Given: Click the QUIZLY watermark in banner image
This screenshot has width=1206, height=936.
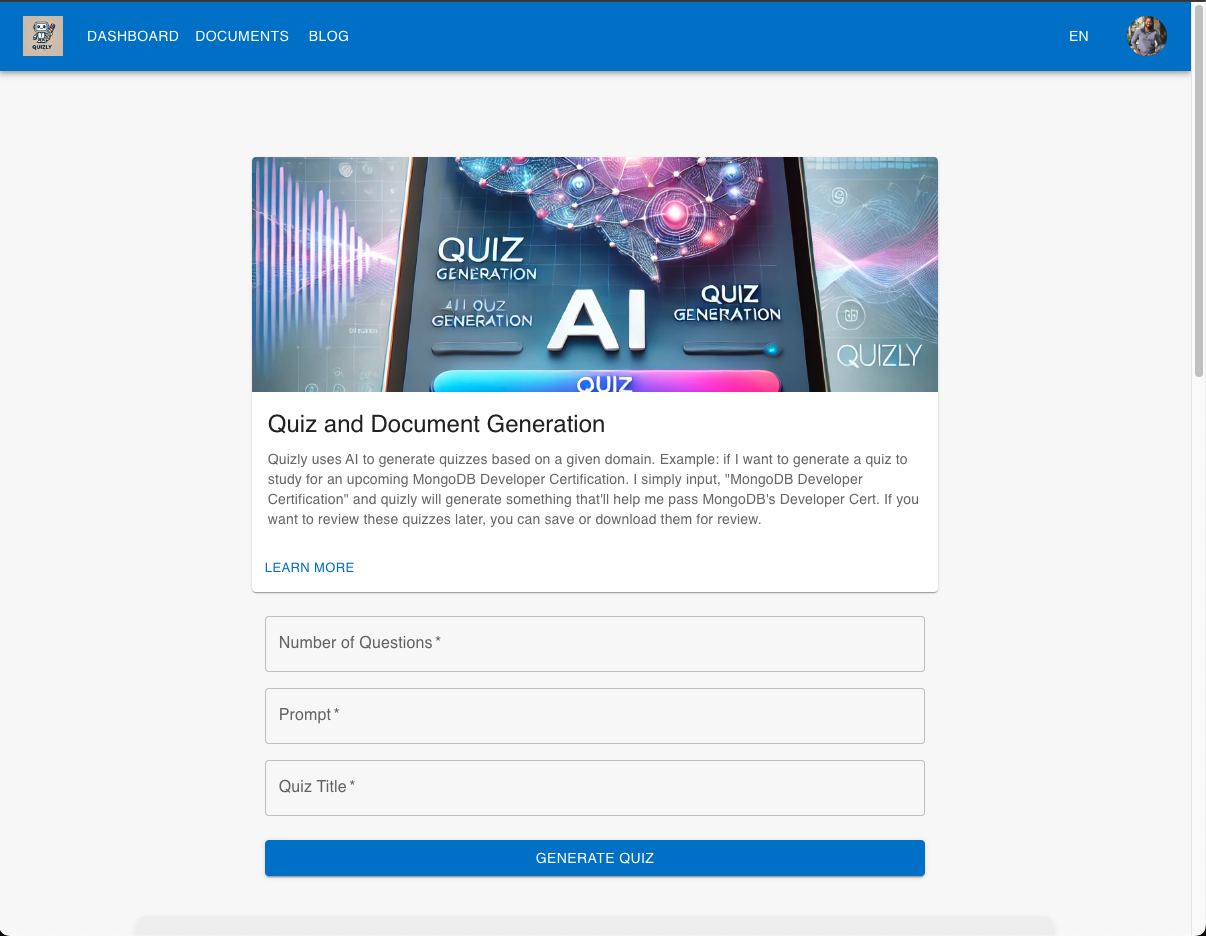Looking at the screenshot, I should 878,356.
